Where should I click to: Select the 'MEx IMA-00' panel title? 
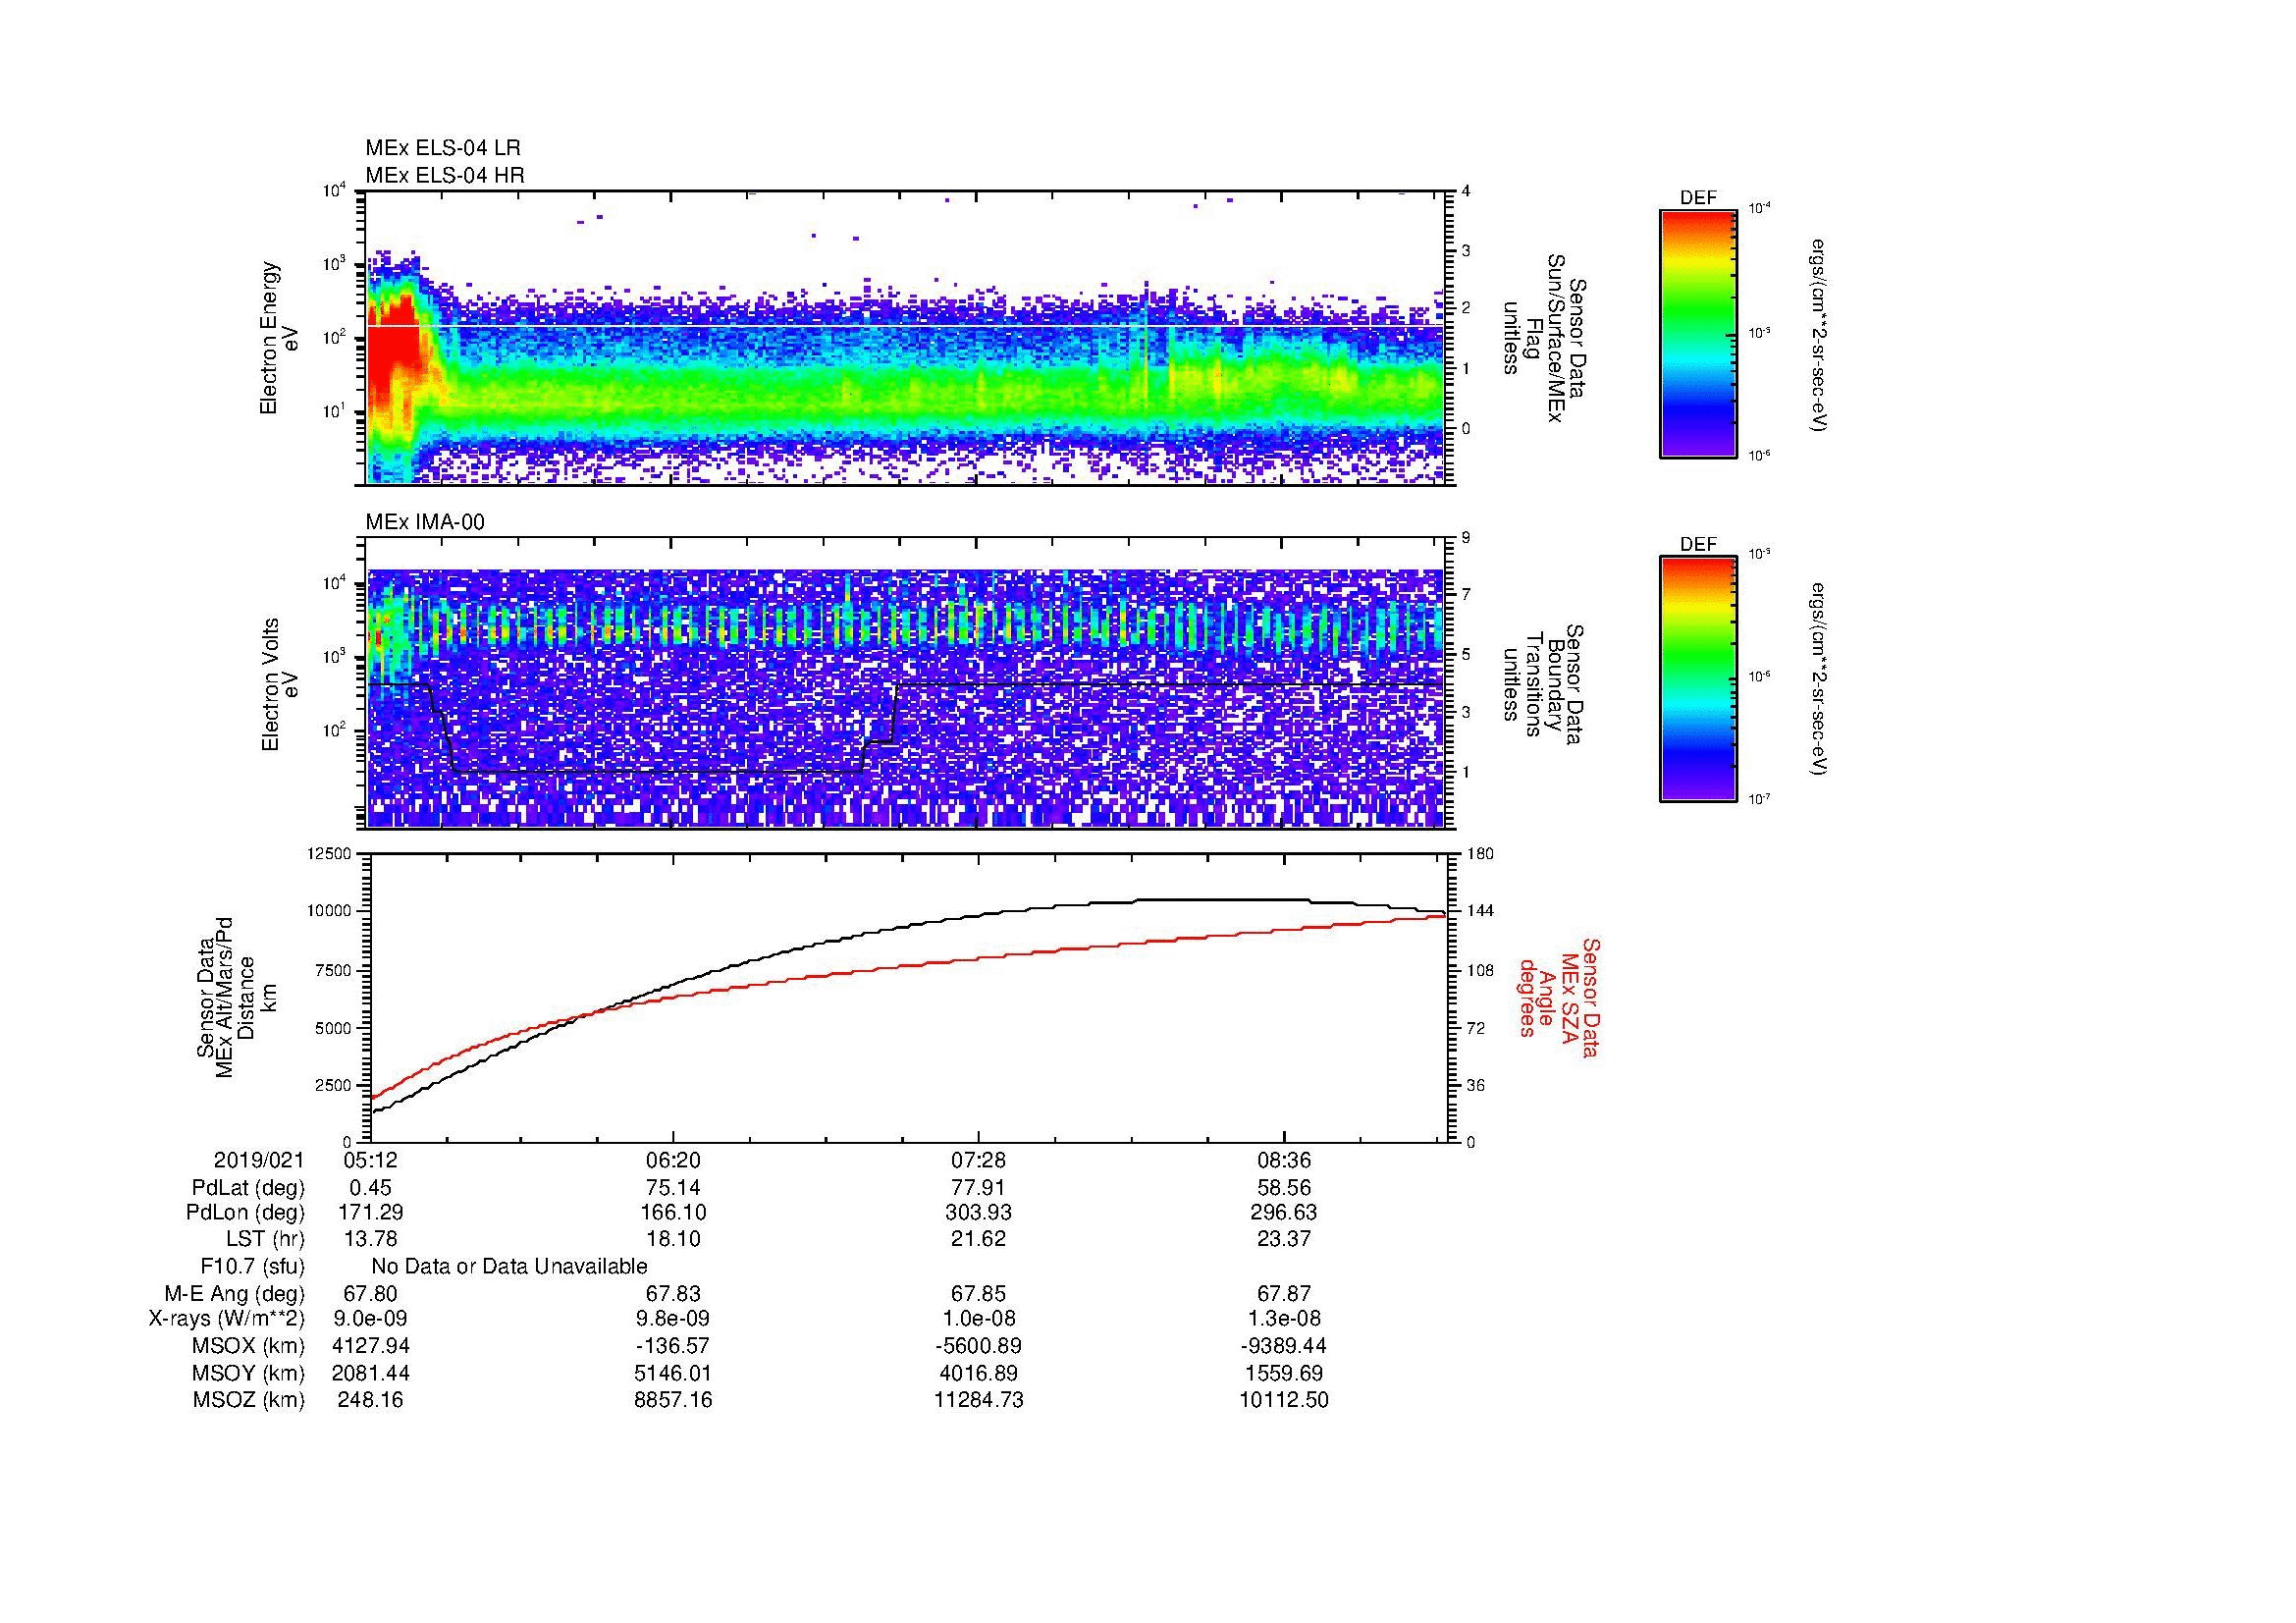(x=425, y=522)
